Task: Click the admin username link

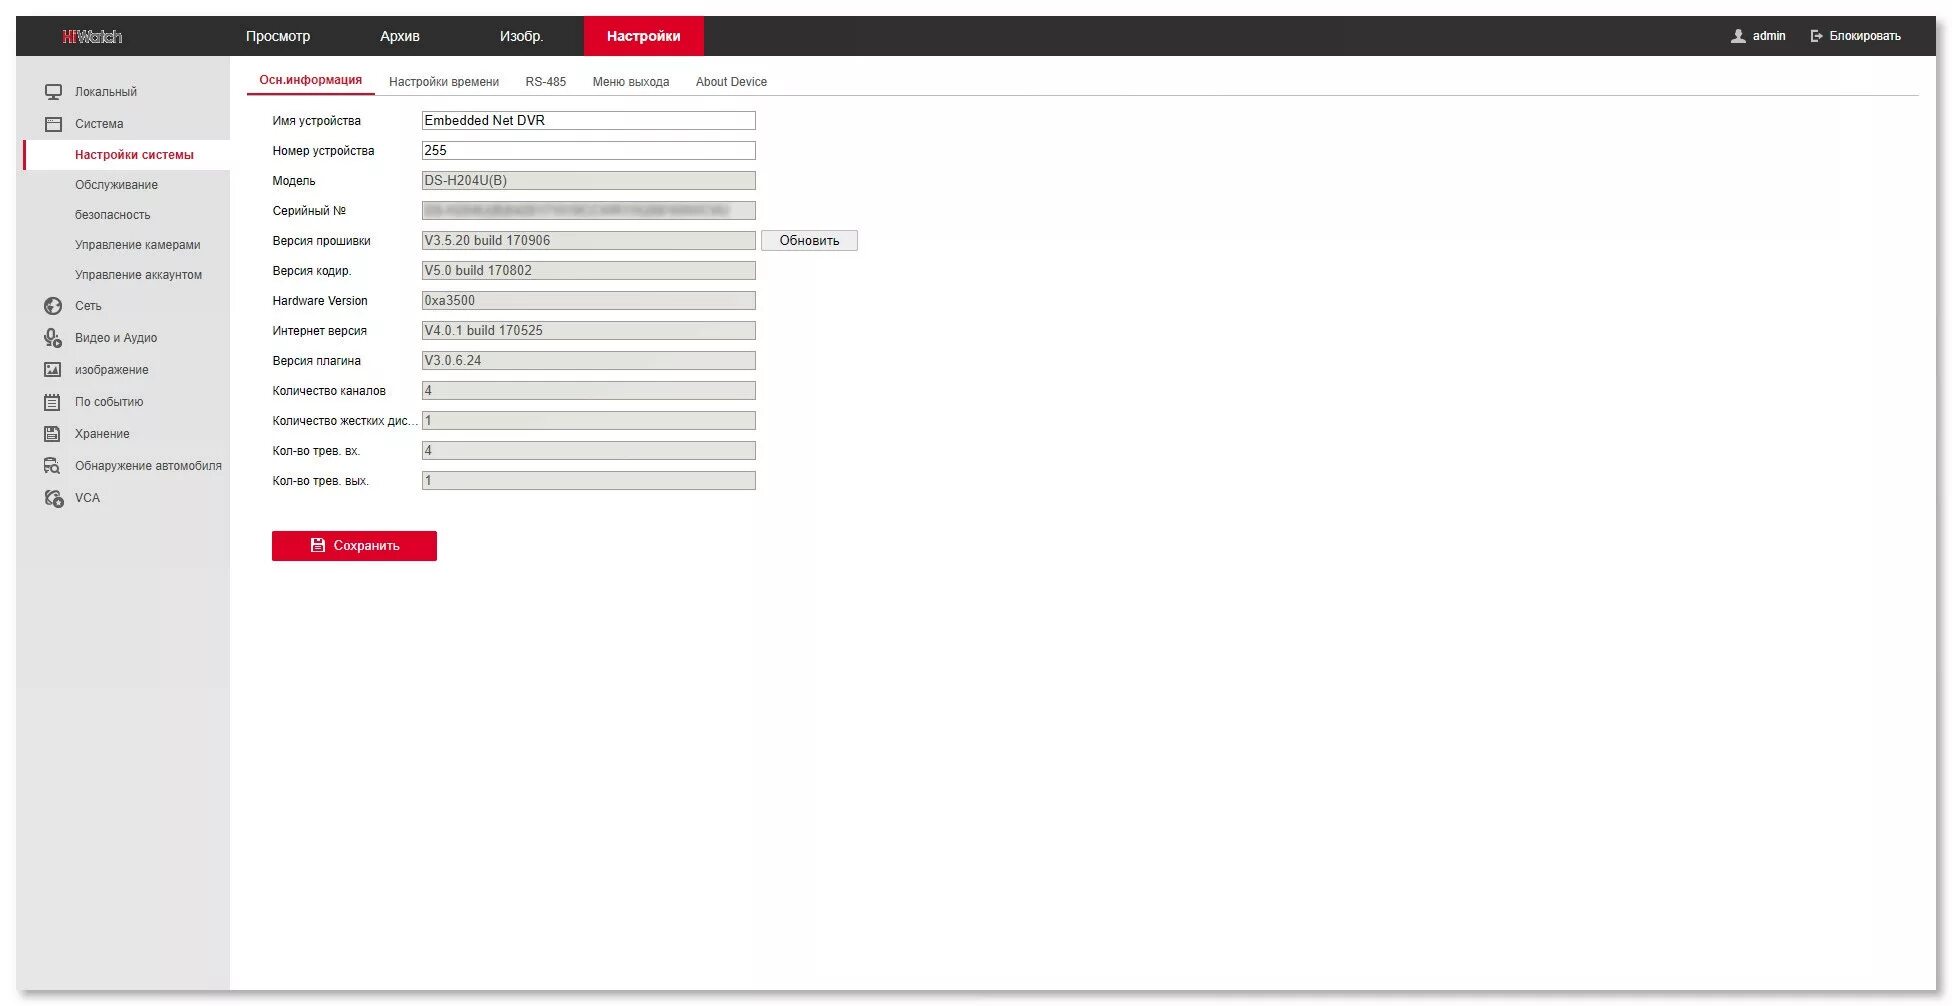Action: pos(1769,36)
